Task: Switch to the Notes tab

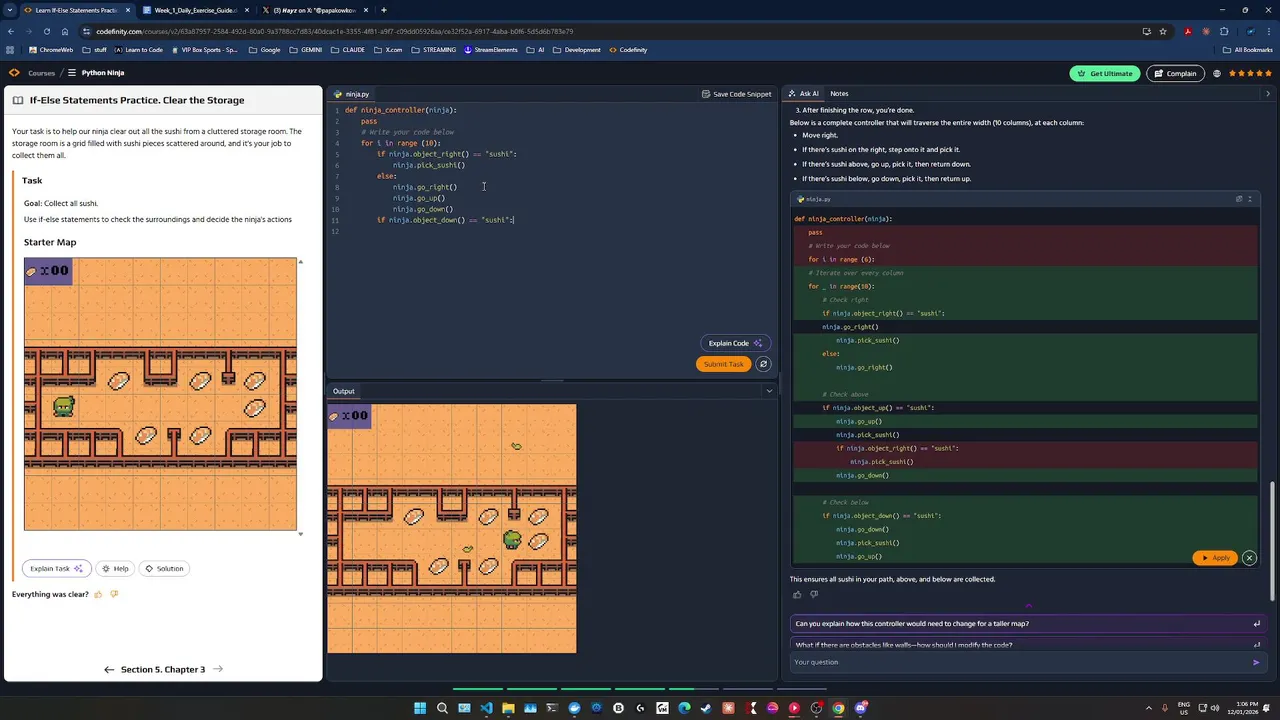Action: [x=839, y=94]
